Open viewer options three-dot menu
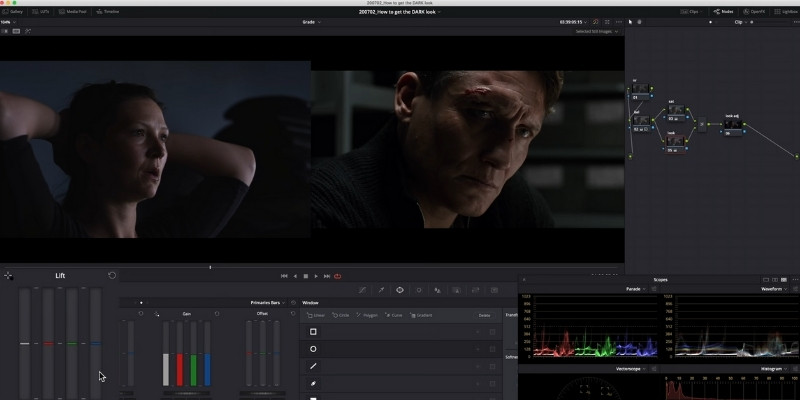Image resolution: width=800 pixels, height=400 pixels. point(619,22)
